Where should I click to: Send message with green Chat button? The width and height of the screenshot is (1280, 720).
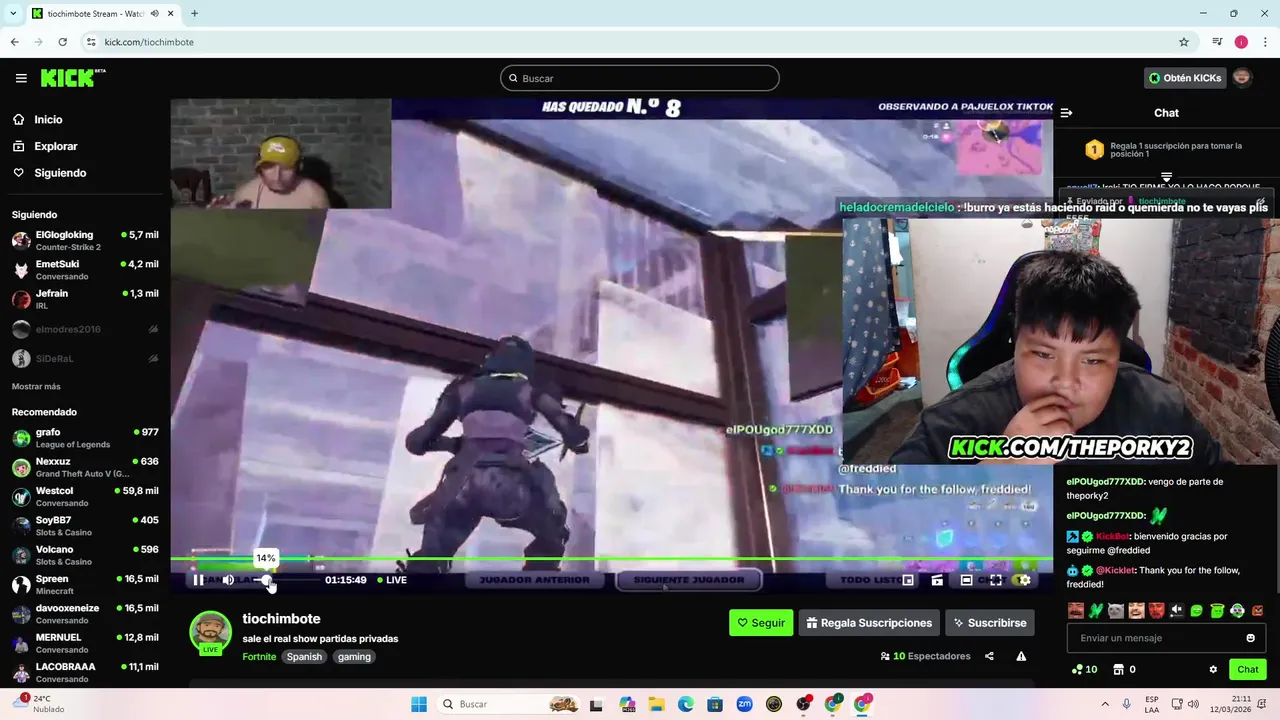click(x=1248, y=669)
